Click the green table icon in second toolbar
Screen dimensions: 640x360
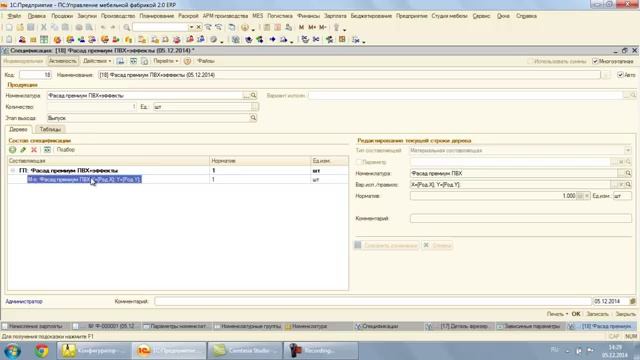point(44,40)
